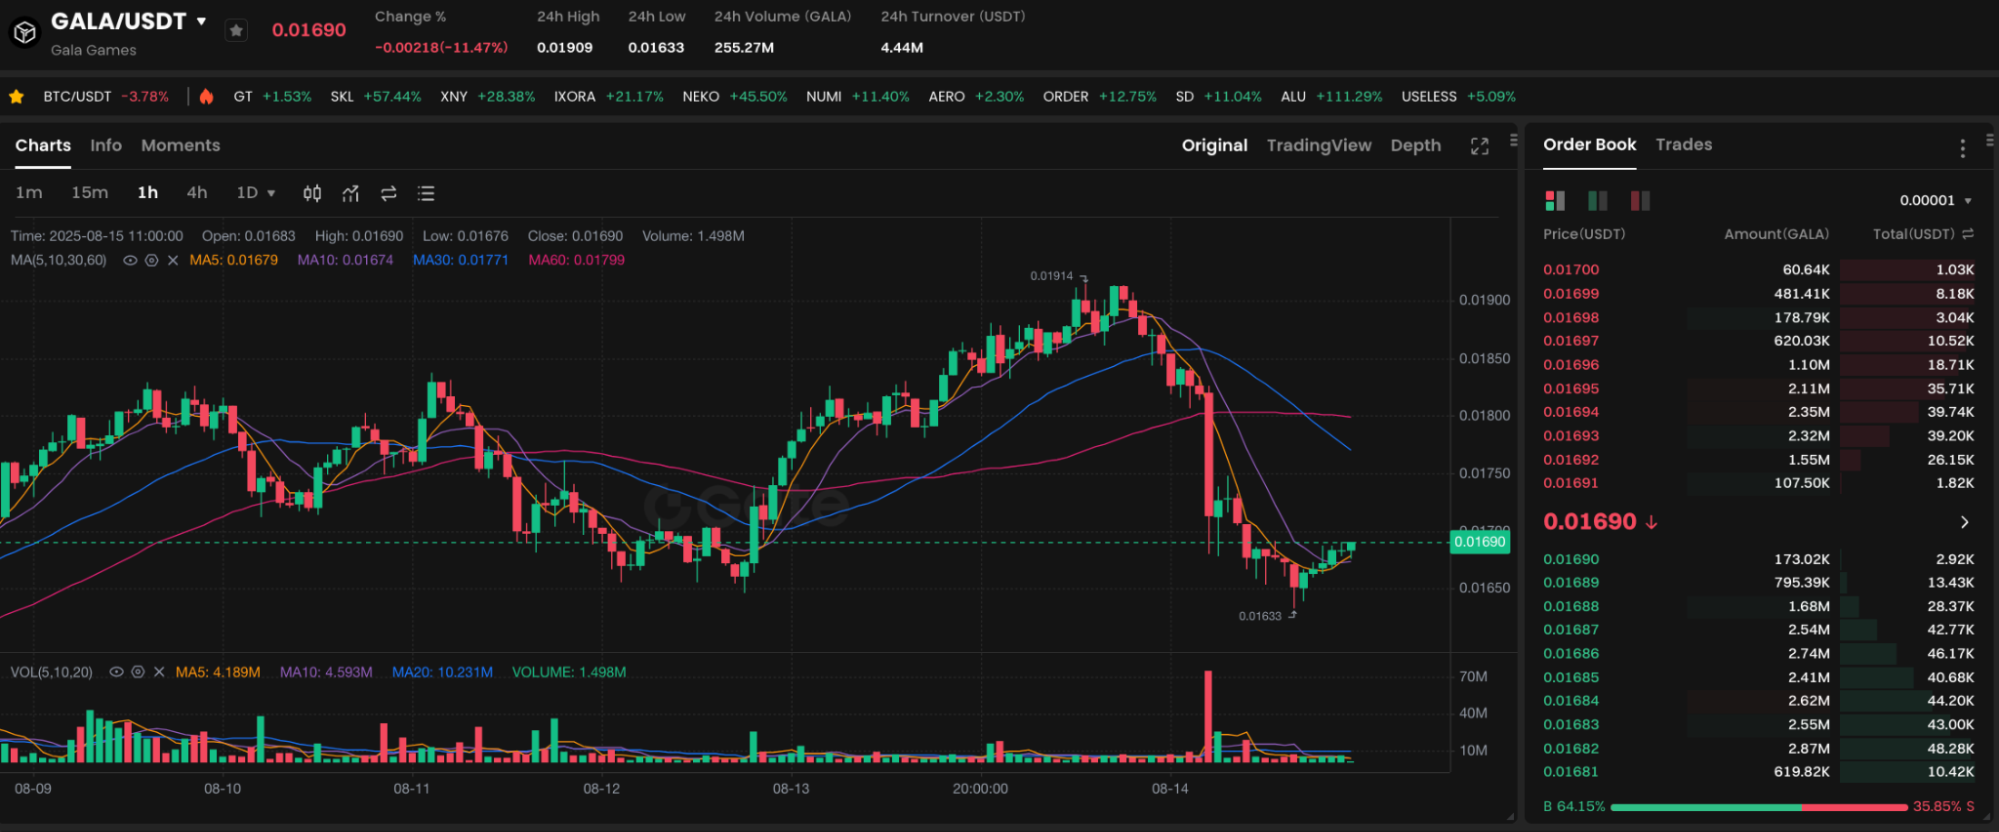This screenshot has height=832, width=1999.
Task: Add GALA/USDT to favorites with the star
Action: 236,31
